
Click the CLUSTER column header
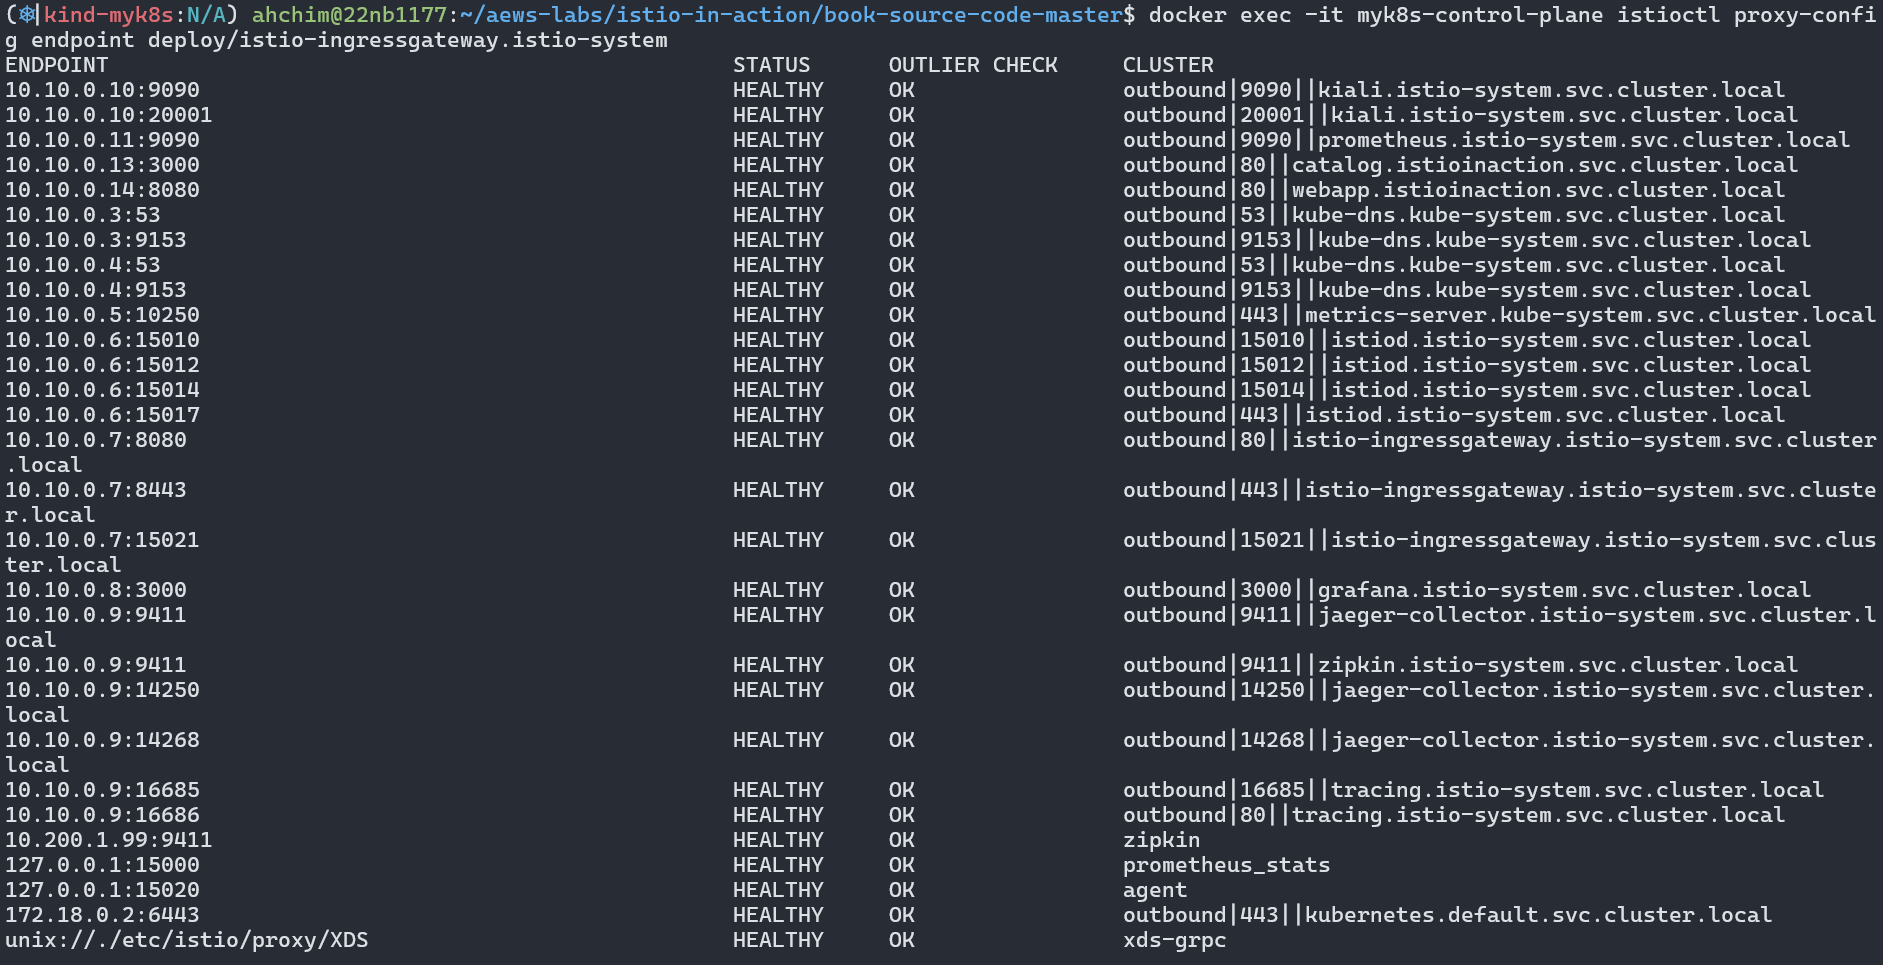(x=1168, y=65)
